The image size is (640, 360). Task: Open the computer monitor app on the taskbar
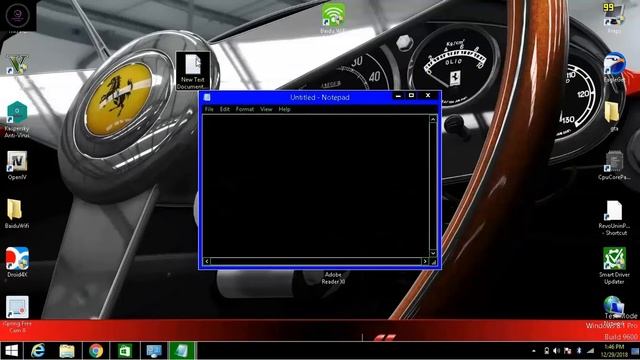(154, 351)
